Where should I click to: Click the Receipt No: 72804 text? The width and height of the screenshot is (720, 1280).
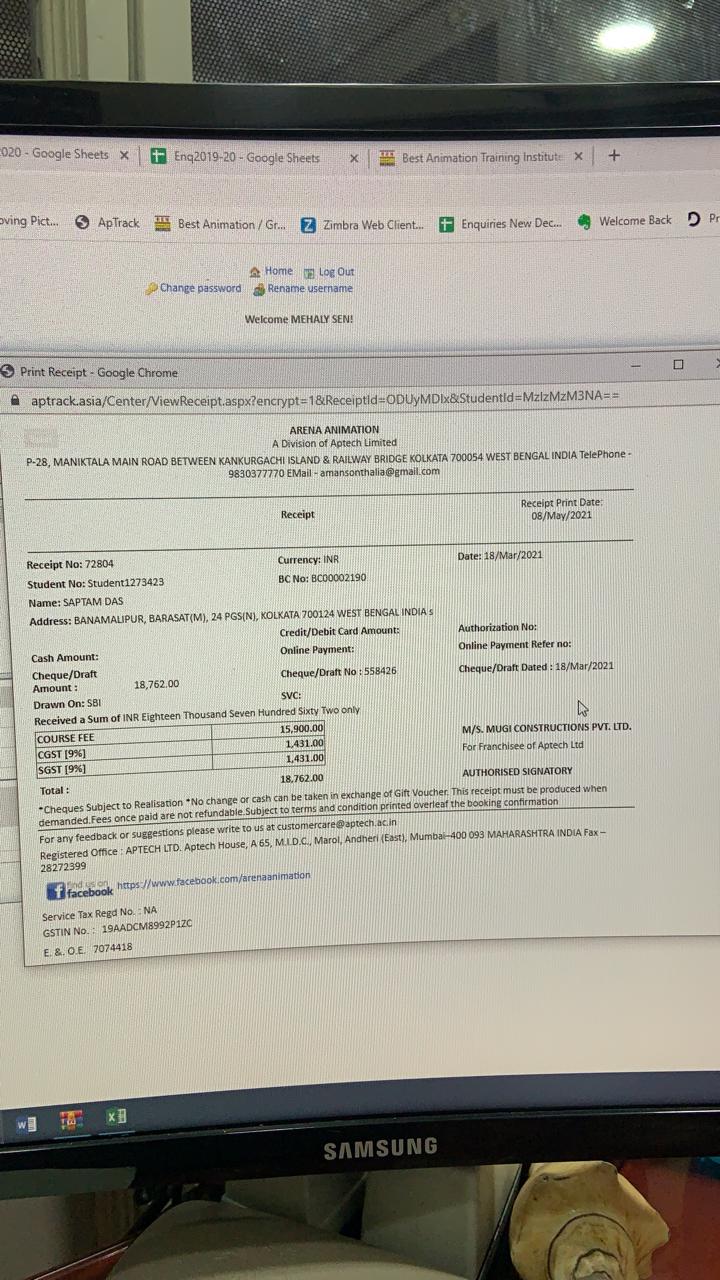(70, 564)
